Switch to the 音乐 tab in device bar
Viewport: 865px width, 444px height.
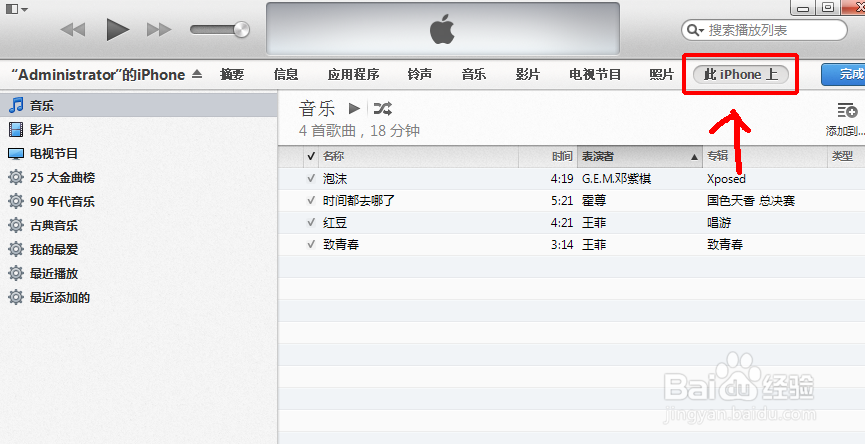473,74
